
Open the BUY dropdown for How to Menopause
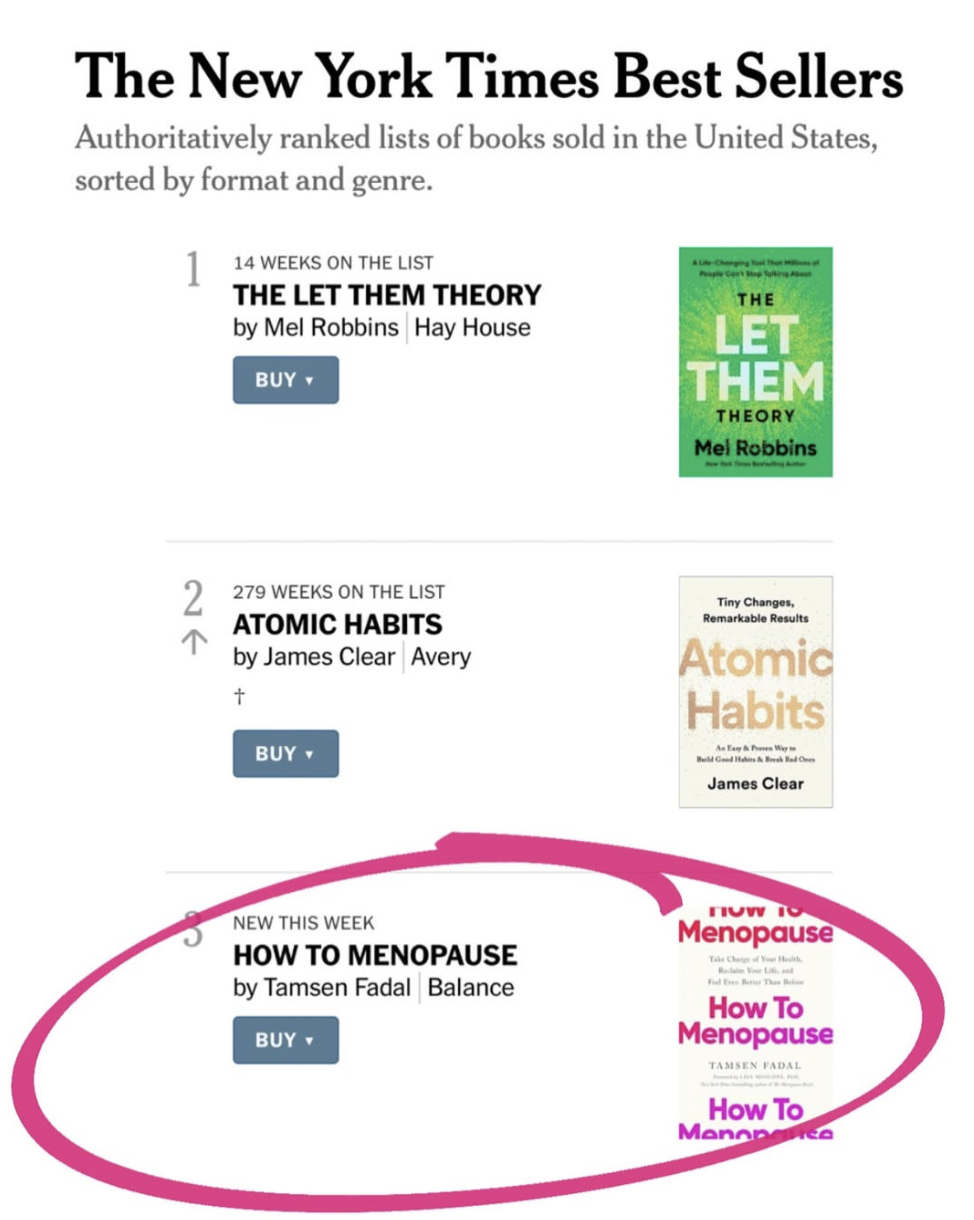[x=285, y=1040]
